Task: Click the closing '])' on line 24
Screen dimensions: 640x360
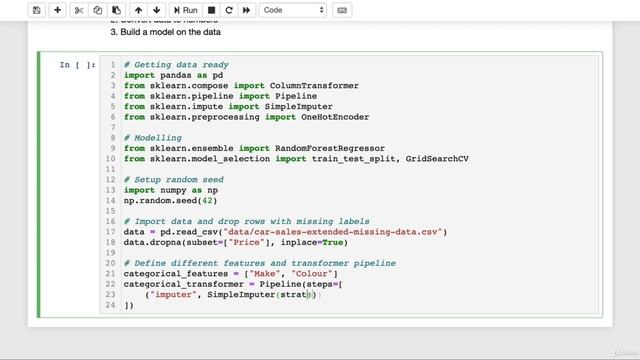Action: pos(129,305)
